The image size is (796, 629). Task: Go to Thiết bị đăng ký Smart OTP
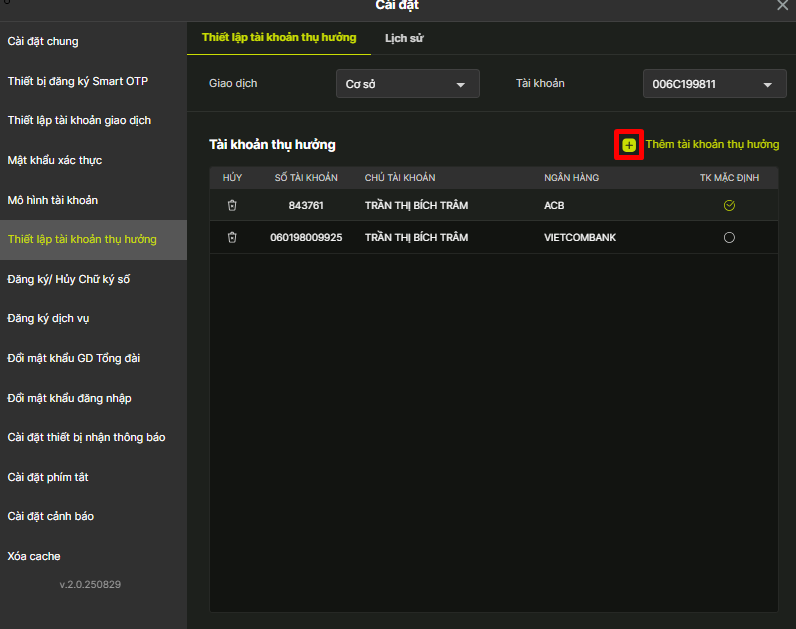tap(78, 81)
